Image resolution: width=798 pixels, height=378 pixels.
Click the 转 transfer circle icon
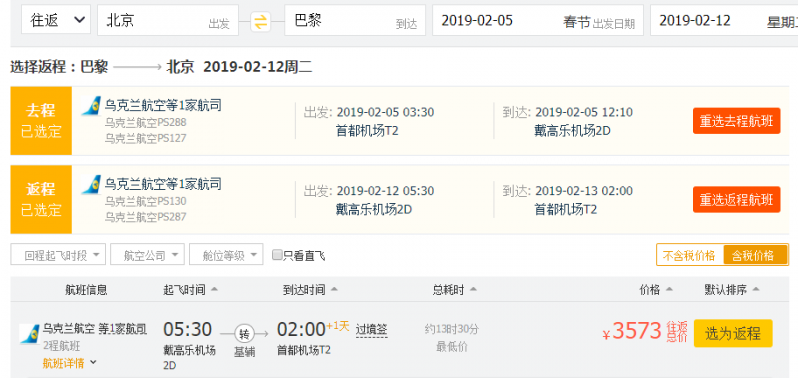pos(244,334)
